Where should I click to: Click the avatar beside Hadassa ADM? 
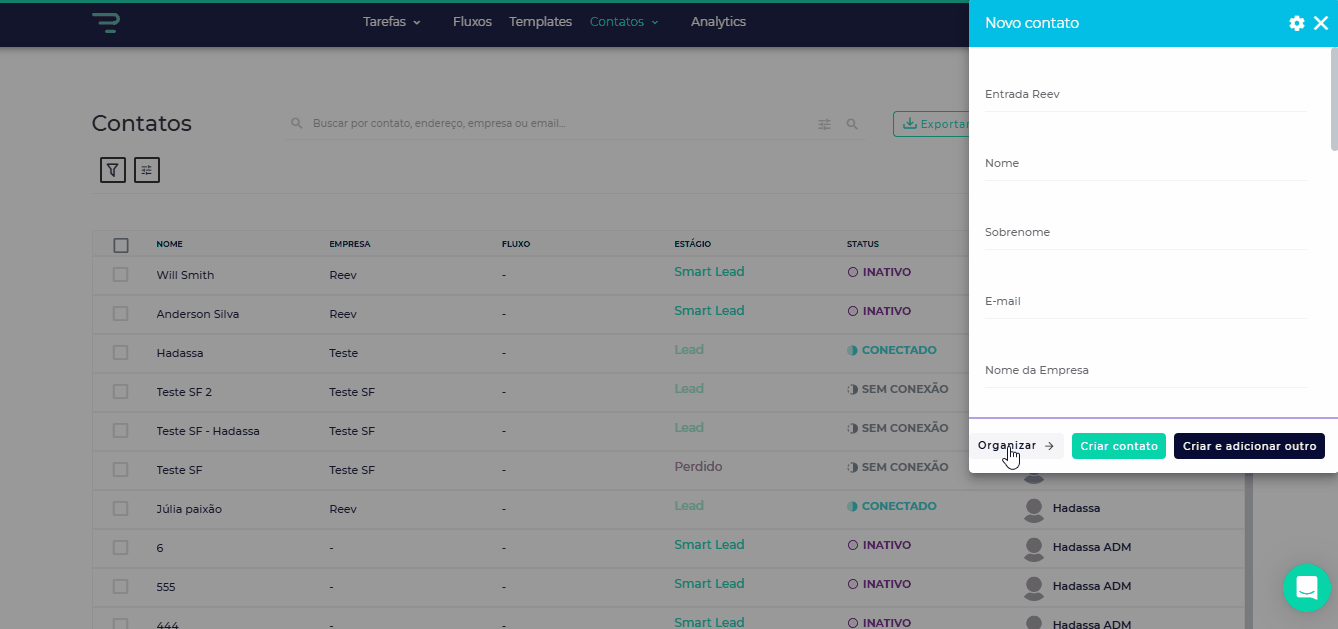[x=1035, y=547]
